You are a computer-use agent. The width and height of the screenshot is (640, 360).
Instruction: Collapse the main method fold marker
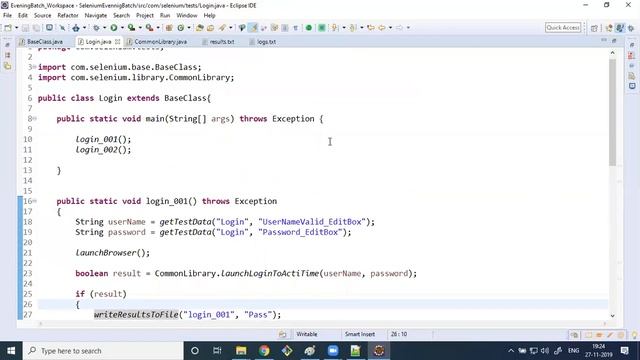click(x=35, y=119)
